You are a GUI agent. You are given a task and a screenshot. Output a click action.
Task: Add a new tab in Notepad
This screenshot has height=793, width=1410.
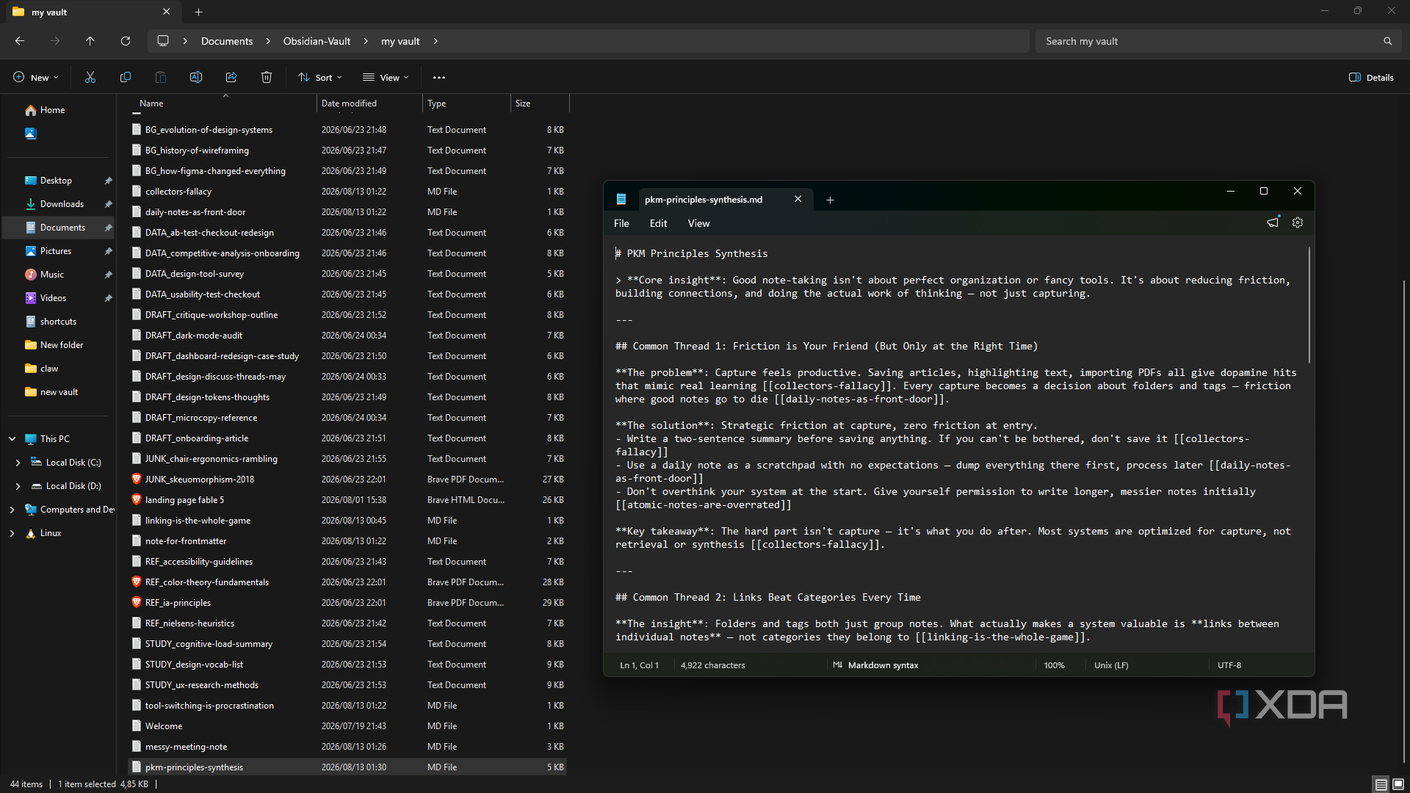[x=830, y=200]
